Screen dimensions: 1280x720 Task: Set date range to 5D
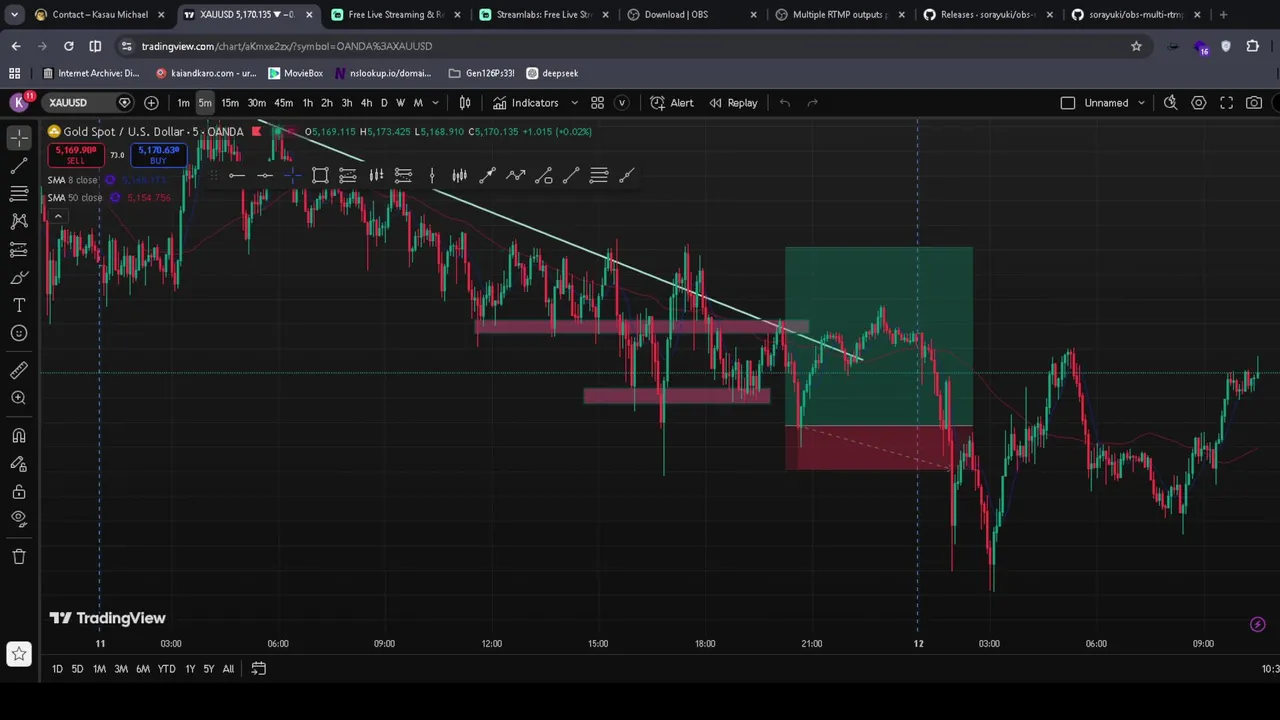click(x=77, y=669)
